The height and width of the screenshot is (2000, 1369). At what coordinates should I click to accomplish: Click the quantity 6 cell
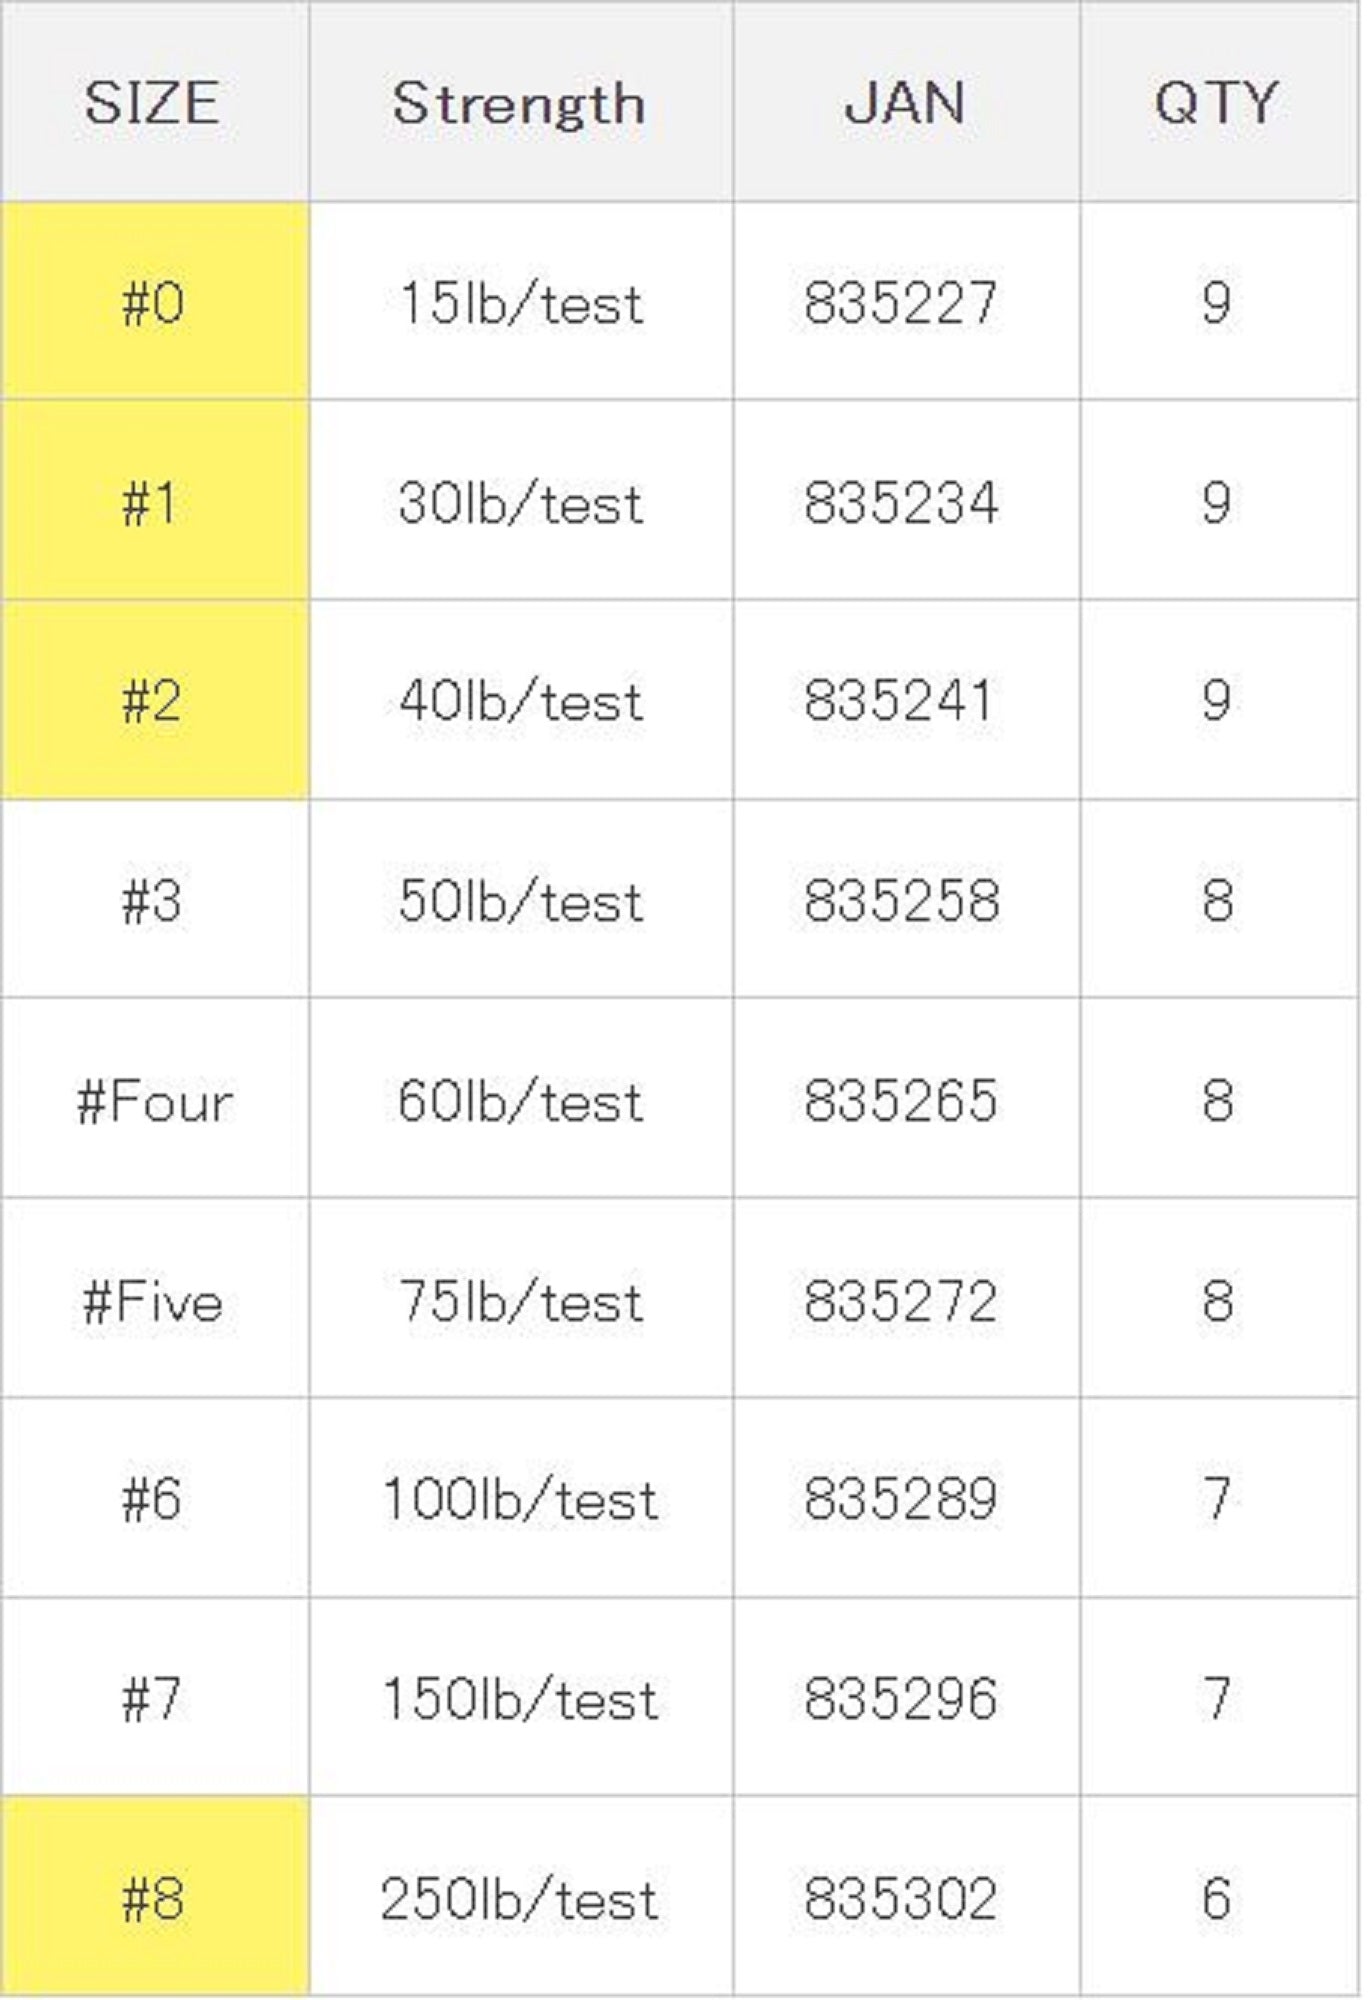tap(1216, 1897)
